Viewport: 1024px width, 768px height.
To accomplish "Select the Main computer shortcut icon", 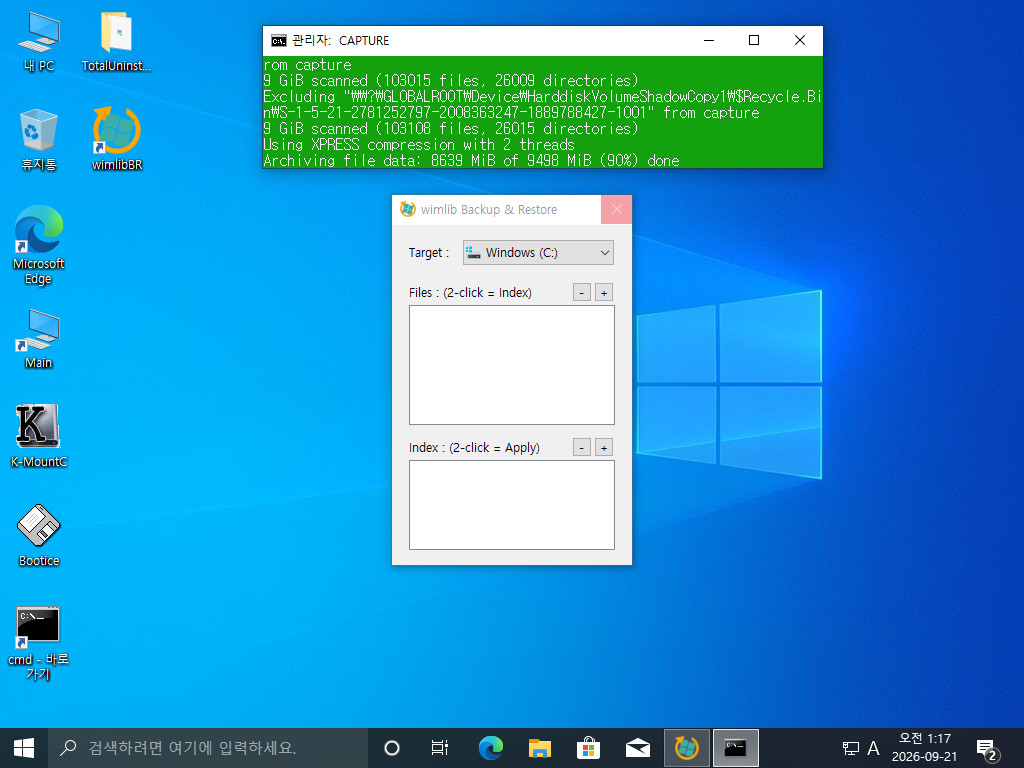I will click(x=39, y=338).
